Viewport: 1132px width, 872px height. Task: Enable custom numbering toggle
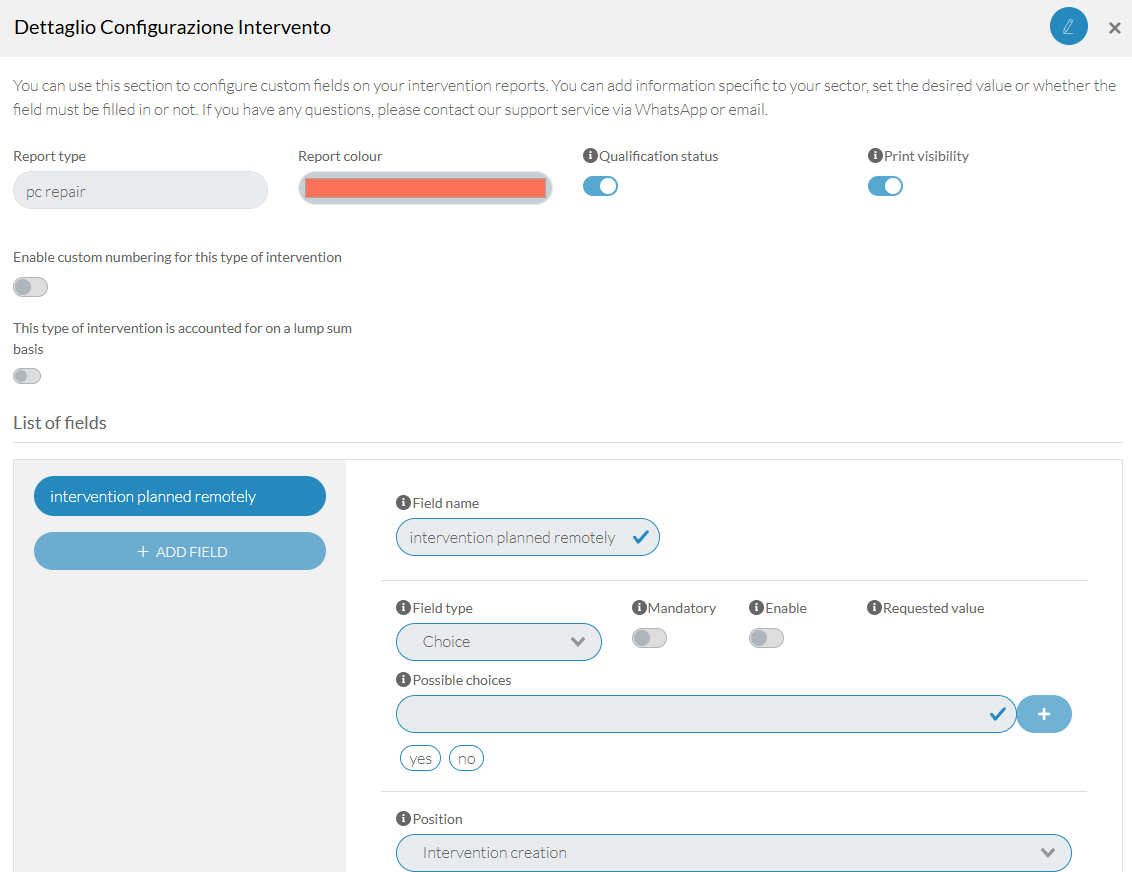coord(30,287)
